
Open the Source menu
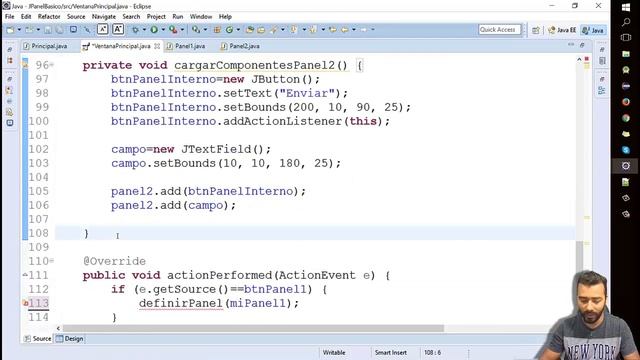pyautogui.click(x=76, y=17)
